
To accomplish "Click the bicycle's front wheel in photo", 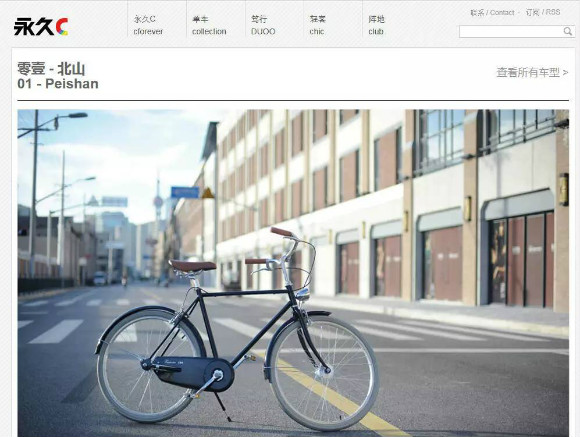I will click(x=323, y=371).
